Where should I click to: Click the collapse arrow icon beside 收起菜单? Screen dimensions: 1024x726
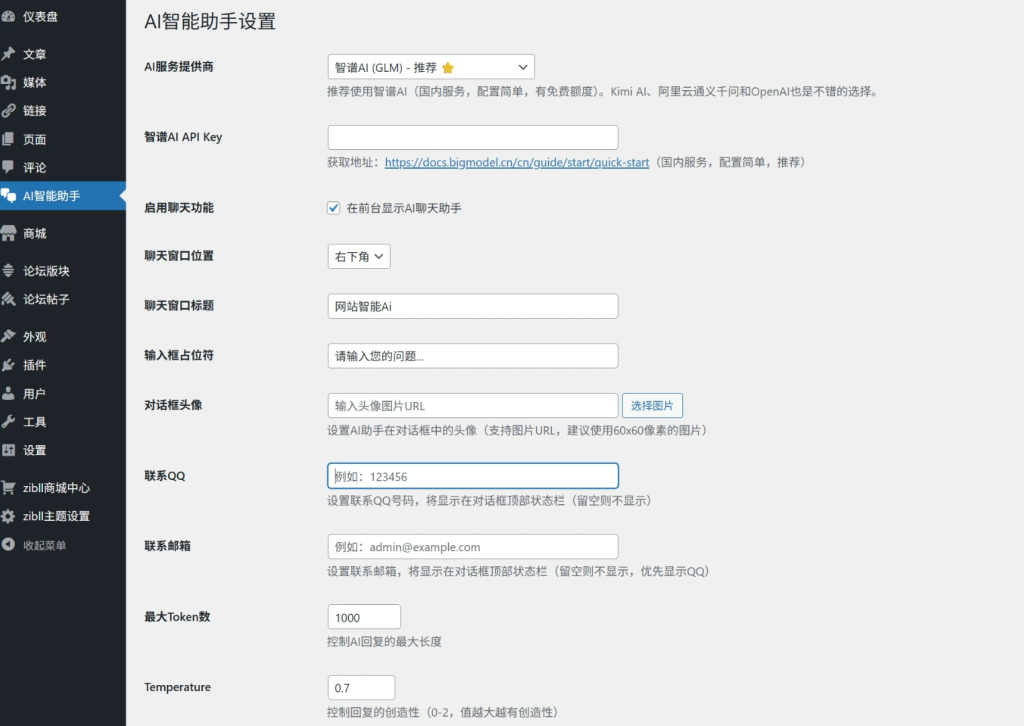[8, 544]
